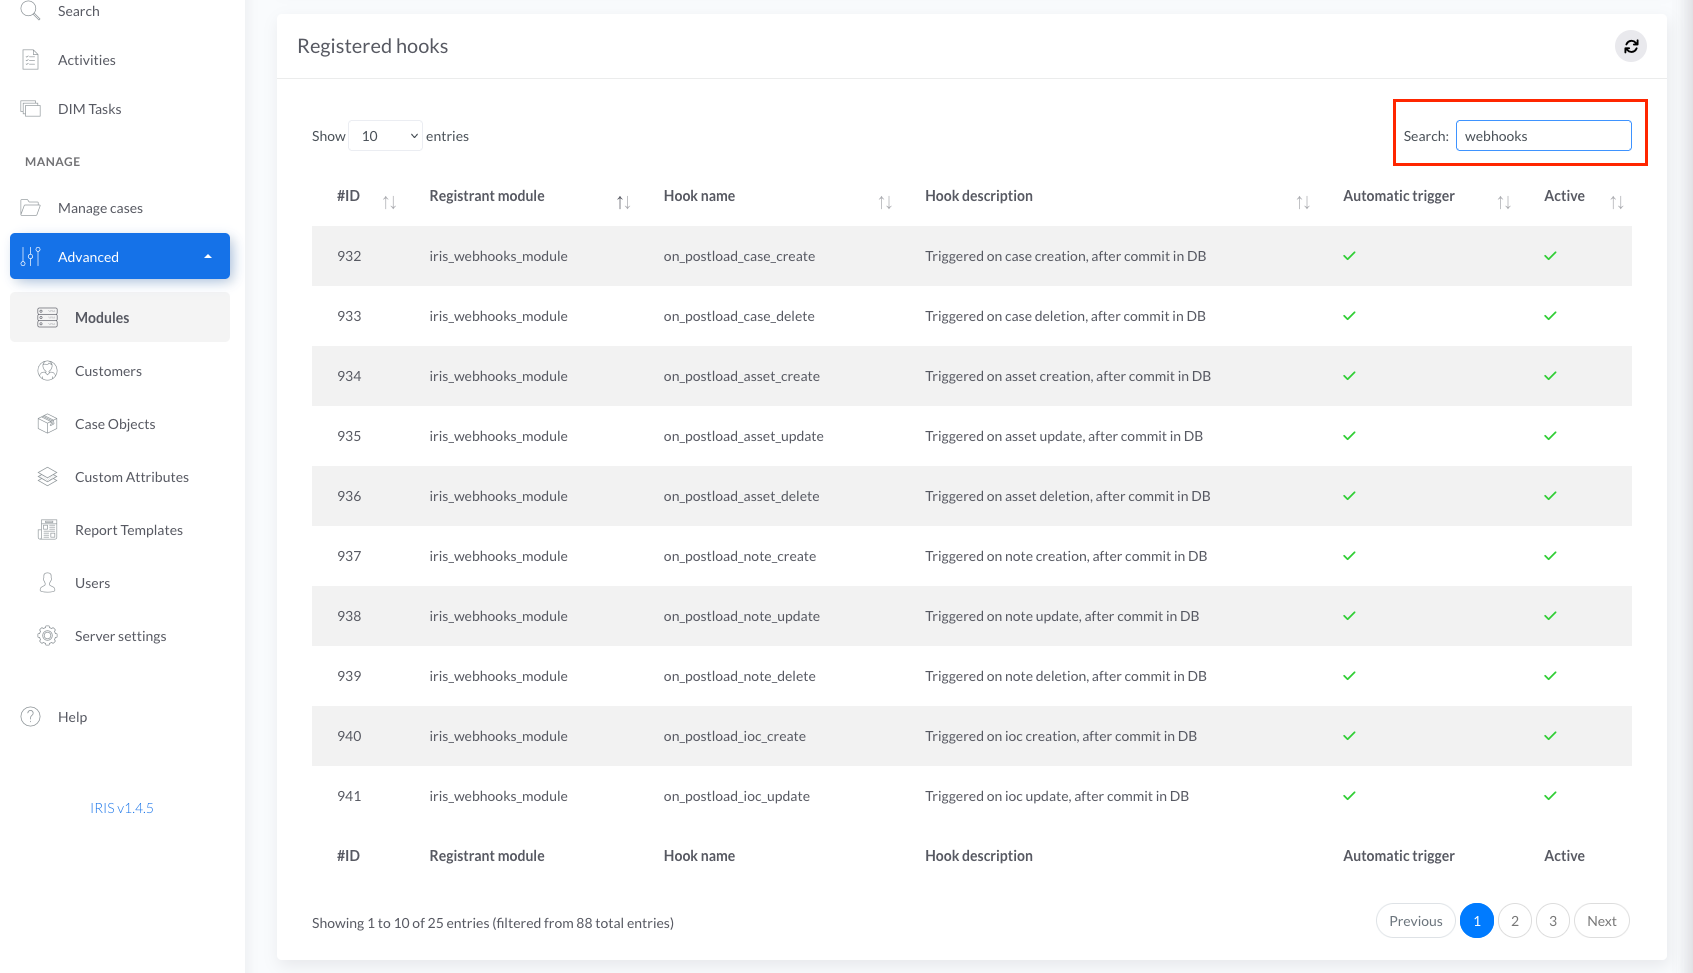Click the Manage cases folder icon

(31, 208)
